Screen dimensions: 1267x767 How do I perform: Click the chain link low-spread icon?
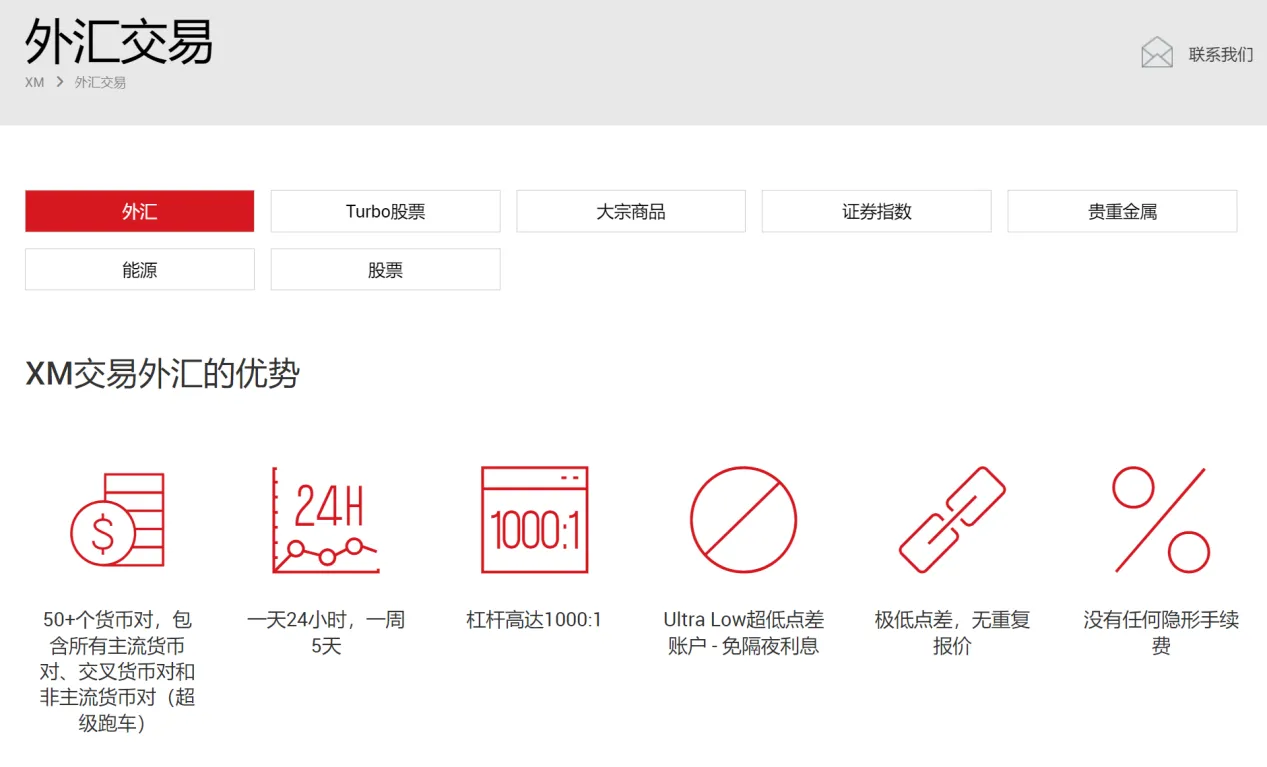click(952, 520)
